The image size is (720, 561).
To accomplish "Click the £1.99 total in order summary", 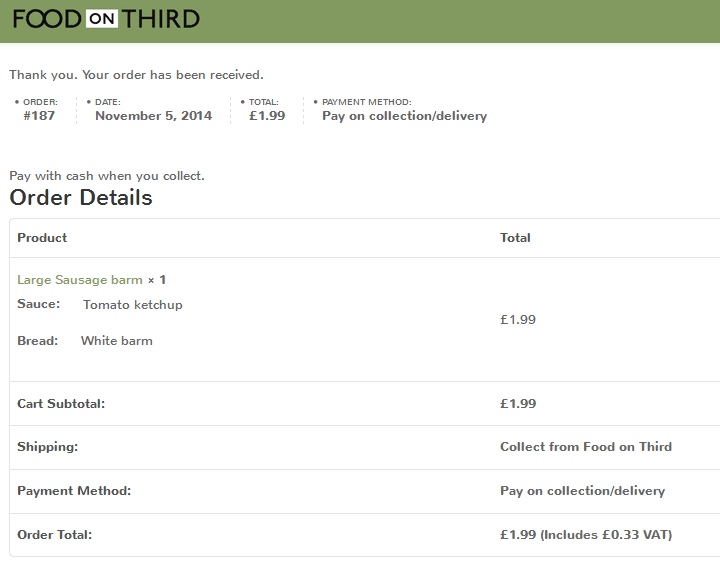I will [267, 116].
